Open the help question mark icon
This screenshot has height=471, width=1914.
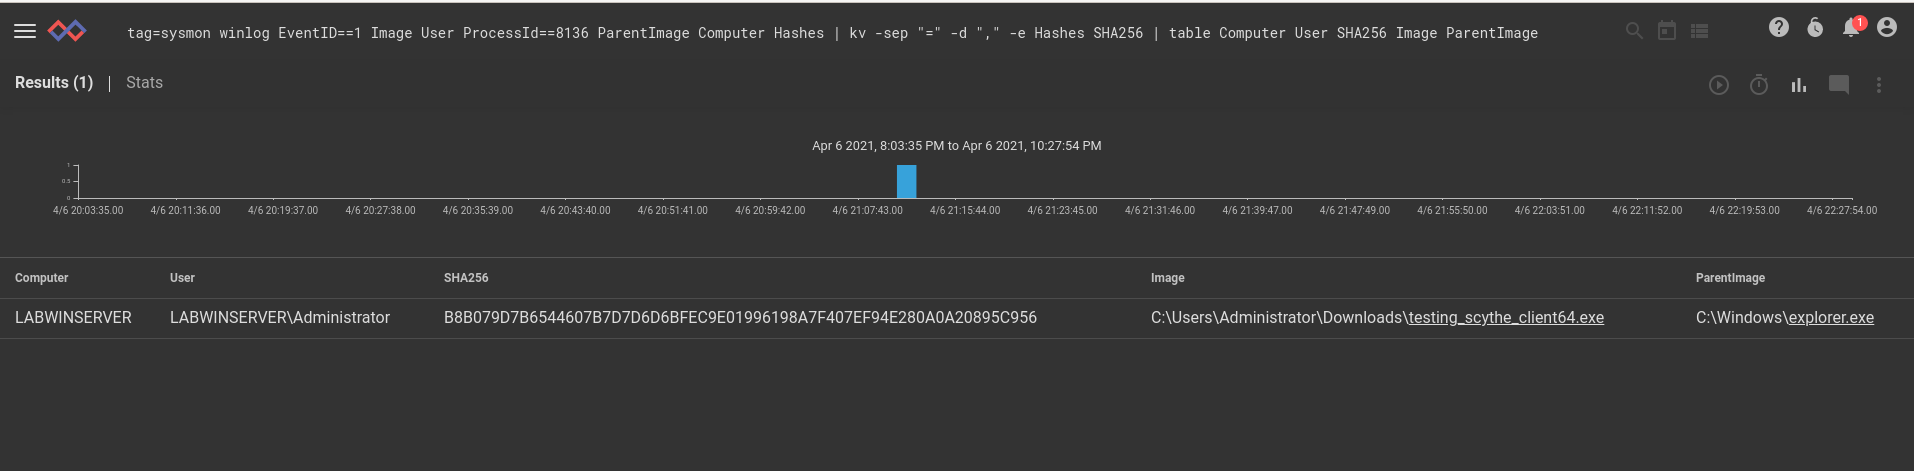(x=1779, y=27)
